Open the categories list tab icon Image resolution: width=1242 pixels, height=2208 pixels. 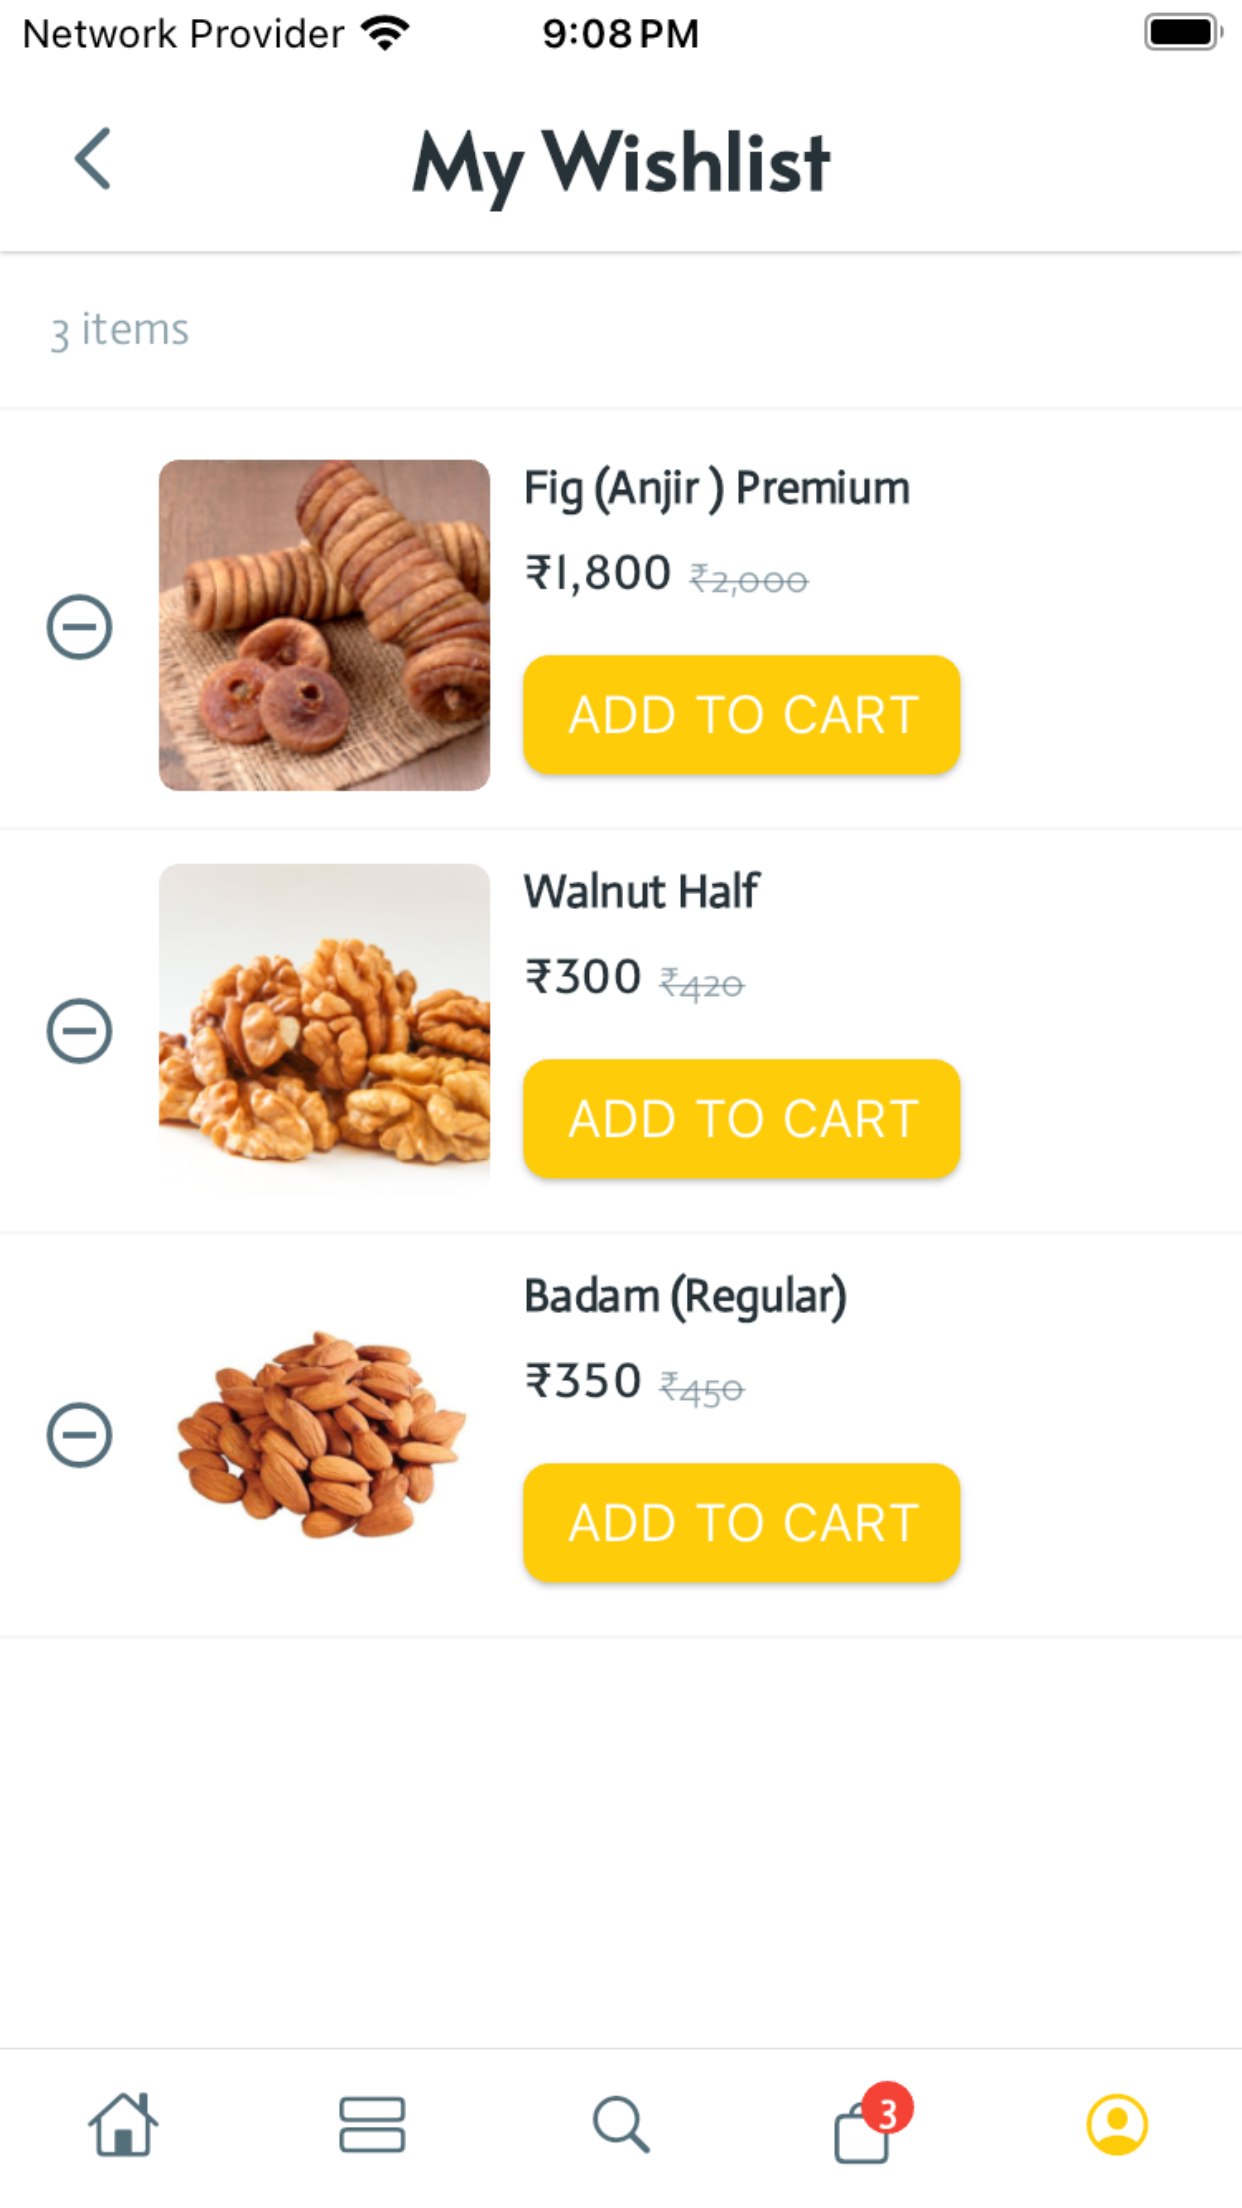click(x=372, y=2124)
